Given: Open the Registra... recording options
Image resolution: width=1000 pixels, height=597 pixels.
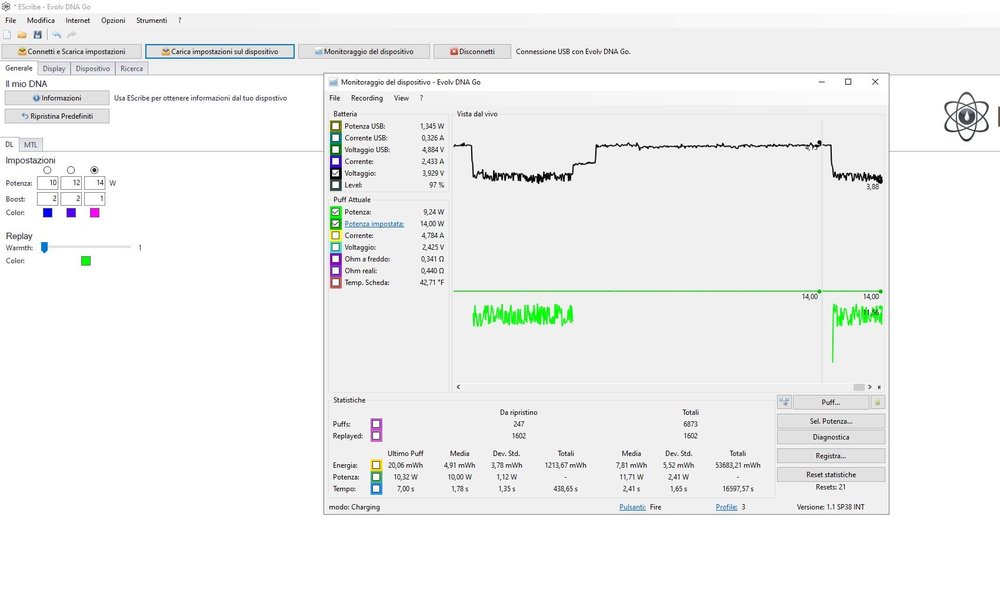Looking at the screenshot, I should [830, 456].
